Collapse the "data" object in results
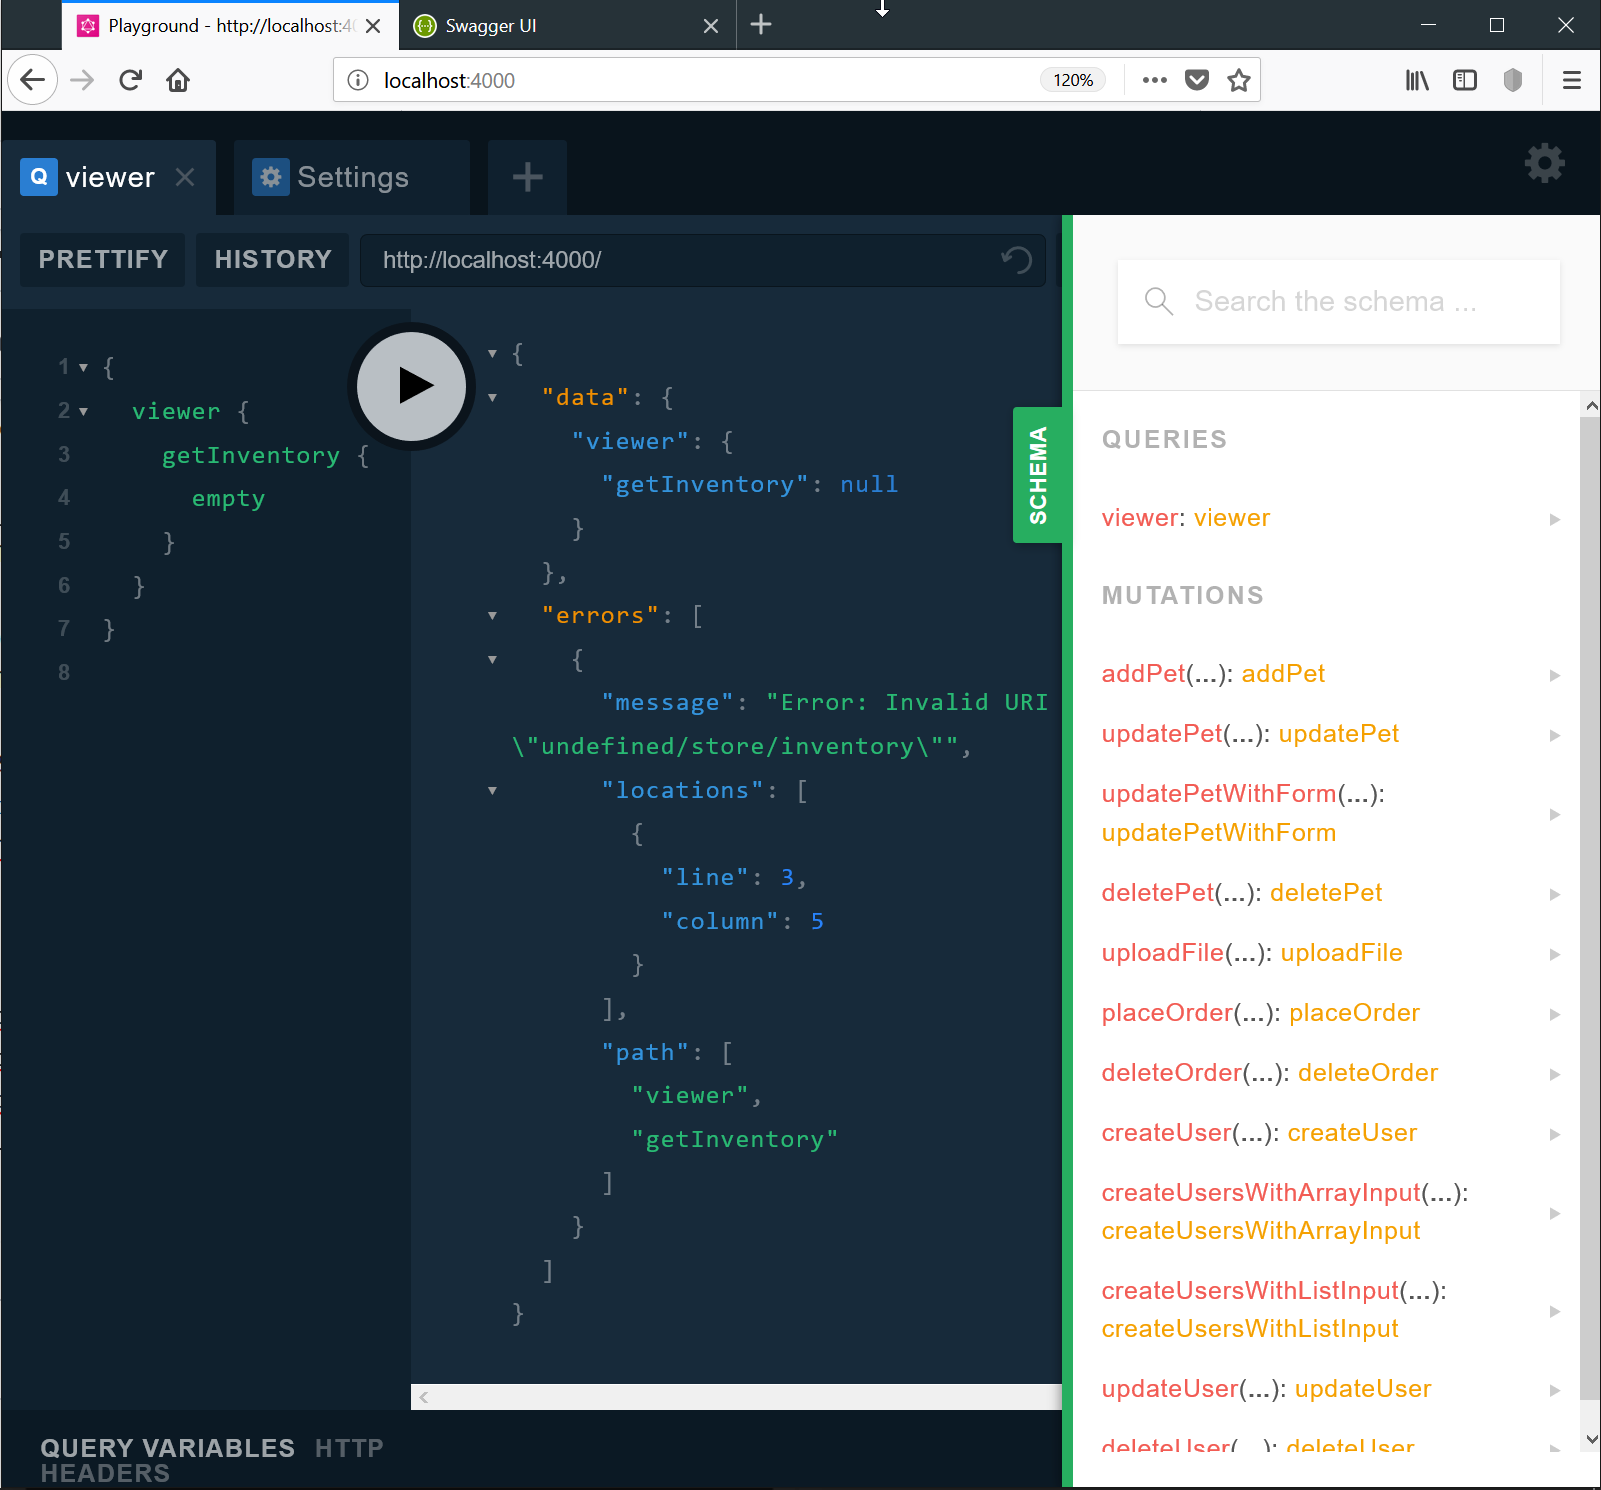Image resolution: width=1601 pixels, height=1490 pixels. coord(492,398)
